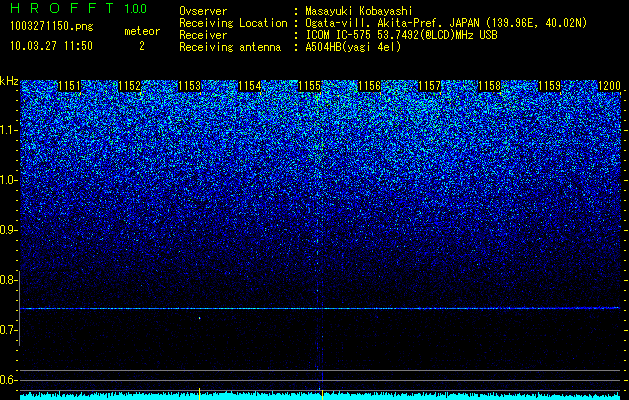This screenshot has height=400, width=629.
Task: Click the observer name Masayuki Kobayashi
Action: pyautogui.click(x=358, y=11)
